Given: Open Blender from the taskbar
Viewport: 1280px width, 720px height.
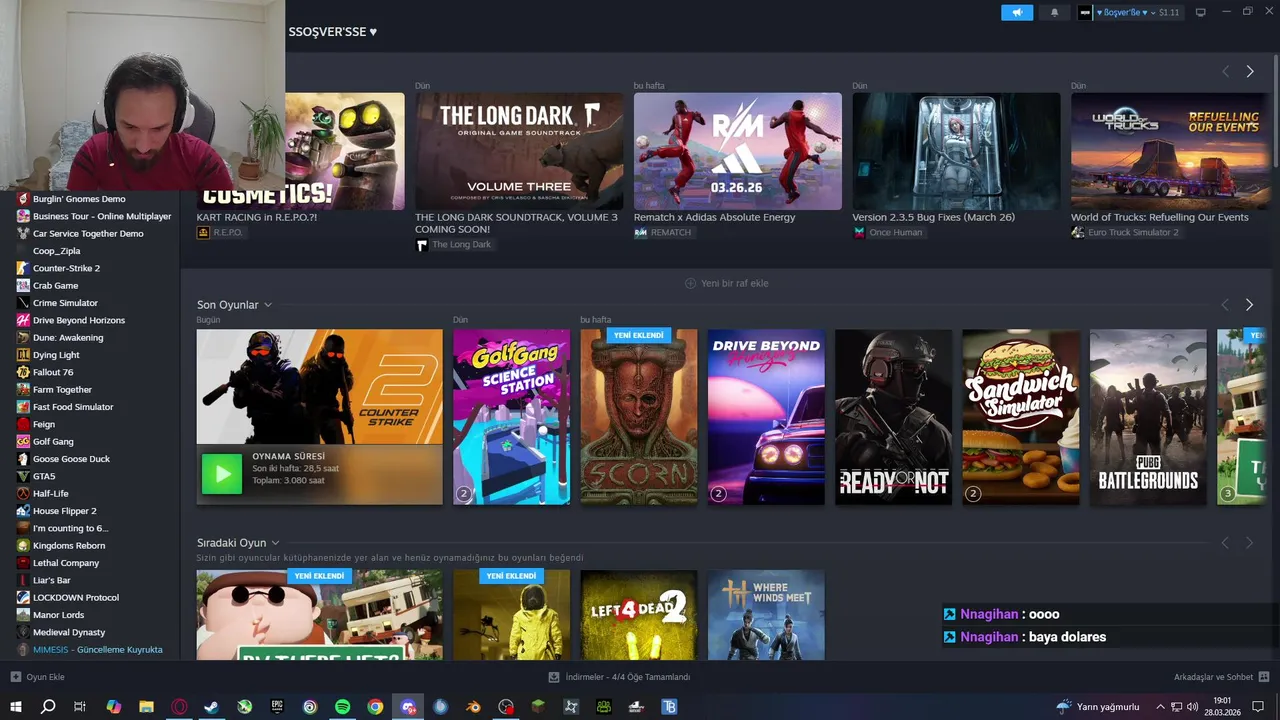Looking at the screenshot, I should click(x=473, y=706).
